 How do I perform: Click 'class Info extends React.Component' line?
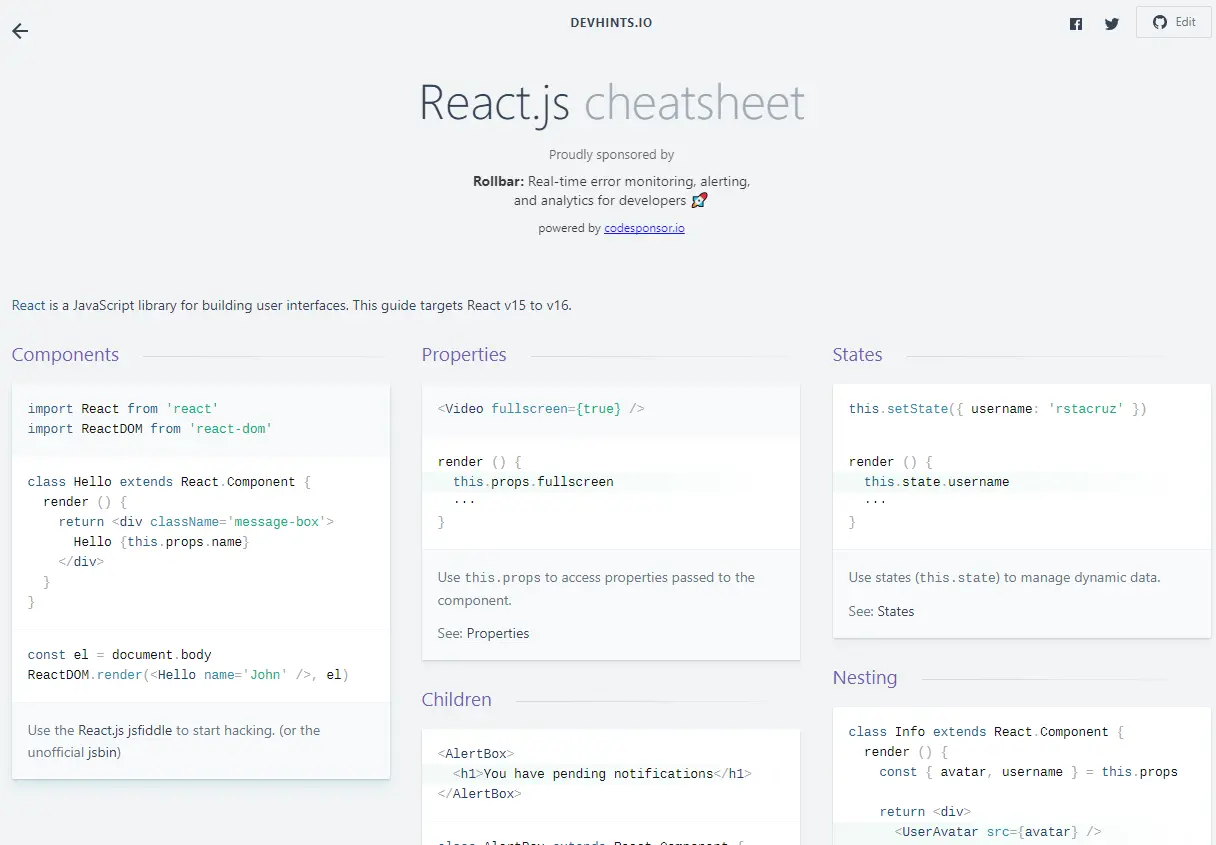[986, 732]
